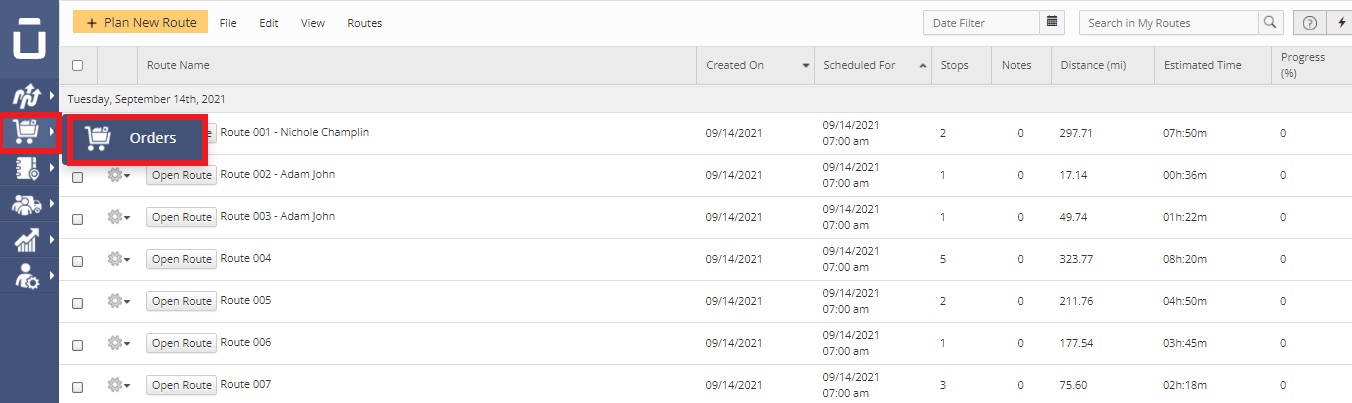Expand the team sidebar submenu arrow
This screenshot has height=403, width=1352.
[51, 205]
